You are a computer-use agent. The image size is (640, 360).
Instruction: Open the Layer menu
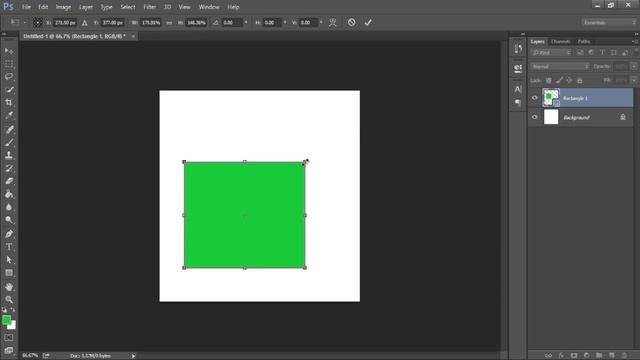pyautogui.click(x=86, y=7)
